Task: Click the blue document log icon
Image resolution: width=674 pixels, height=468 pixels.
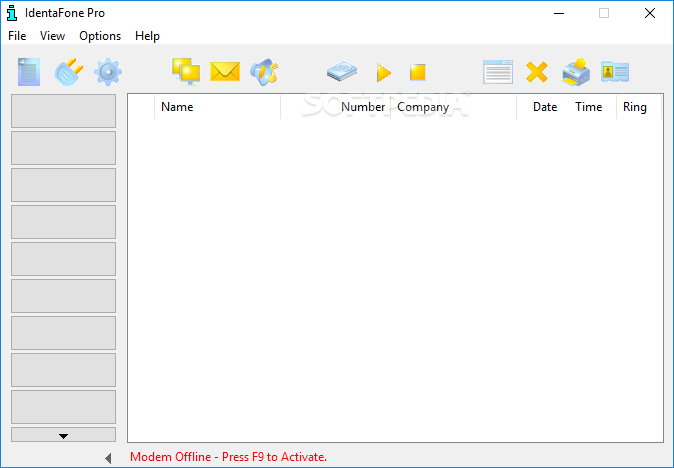Action: pyautogui.click(x=29, y=72)
